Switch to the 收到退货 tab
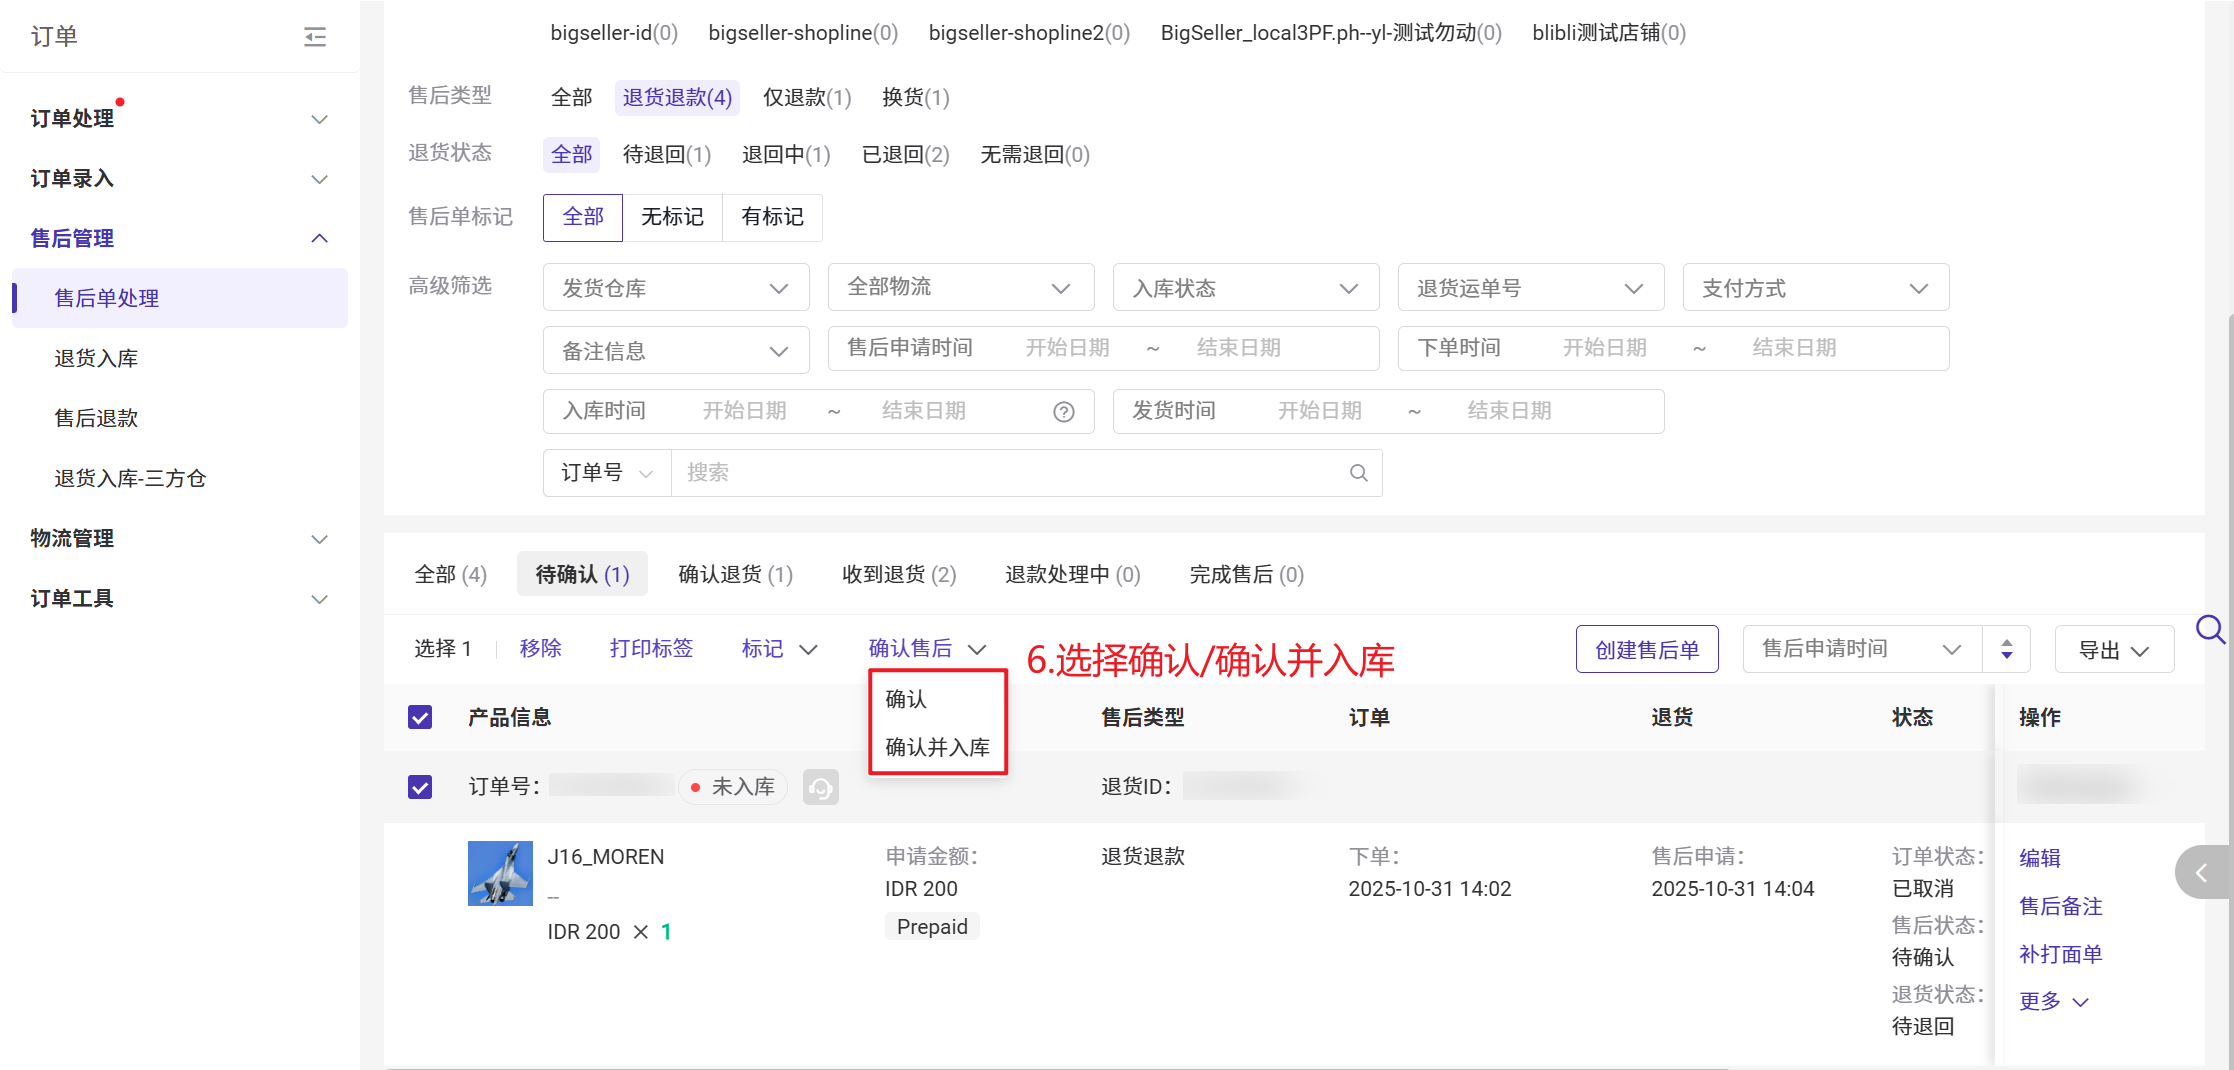The width and height of the screenshot is (2234, 1070). pos(898,574)
